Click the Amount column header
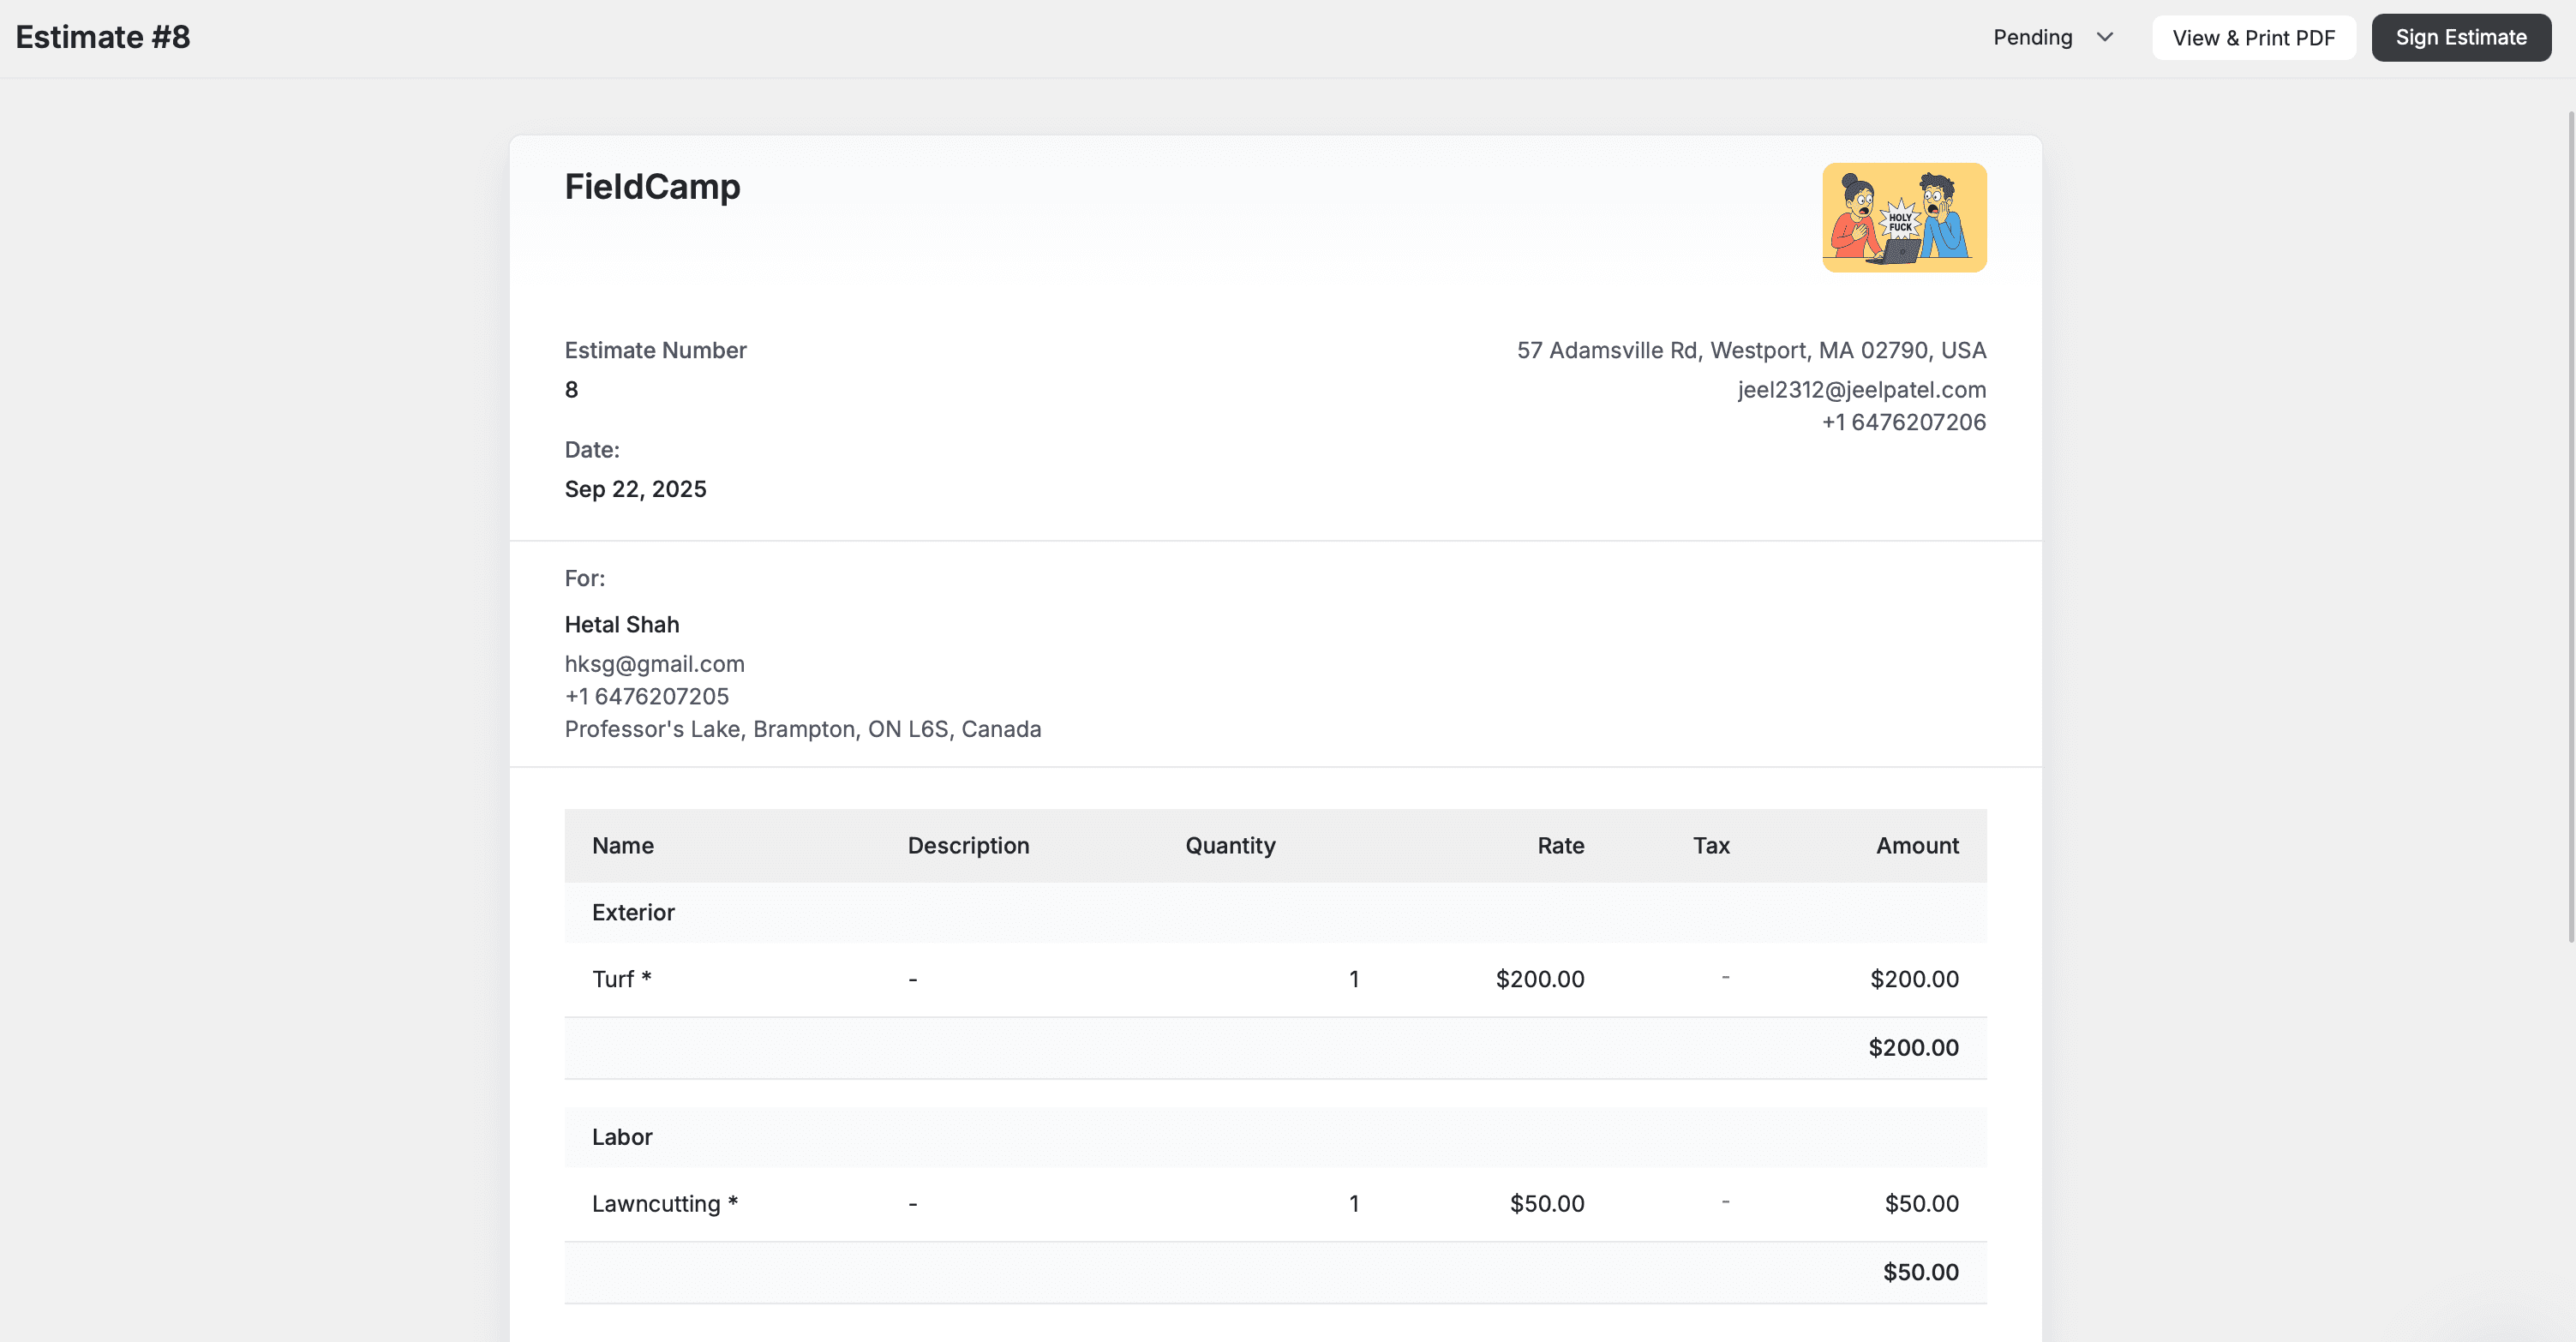 1916,845
